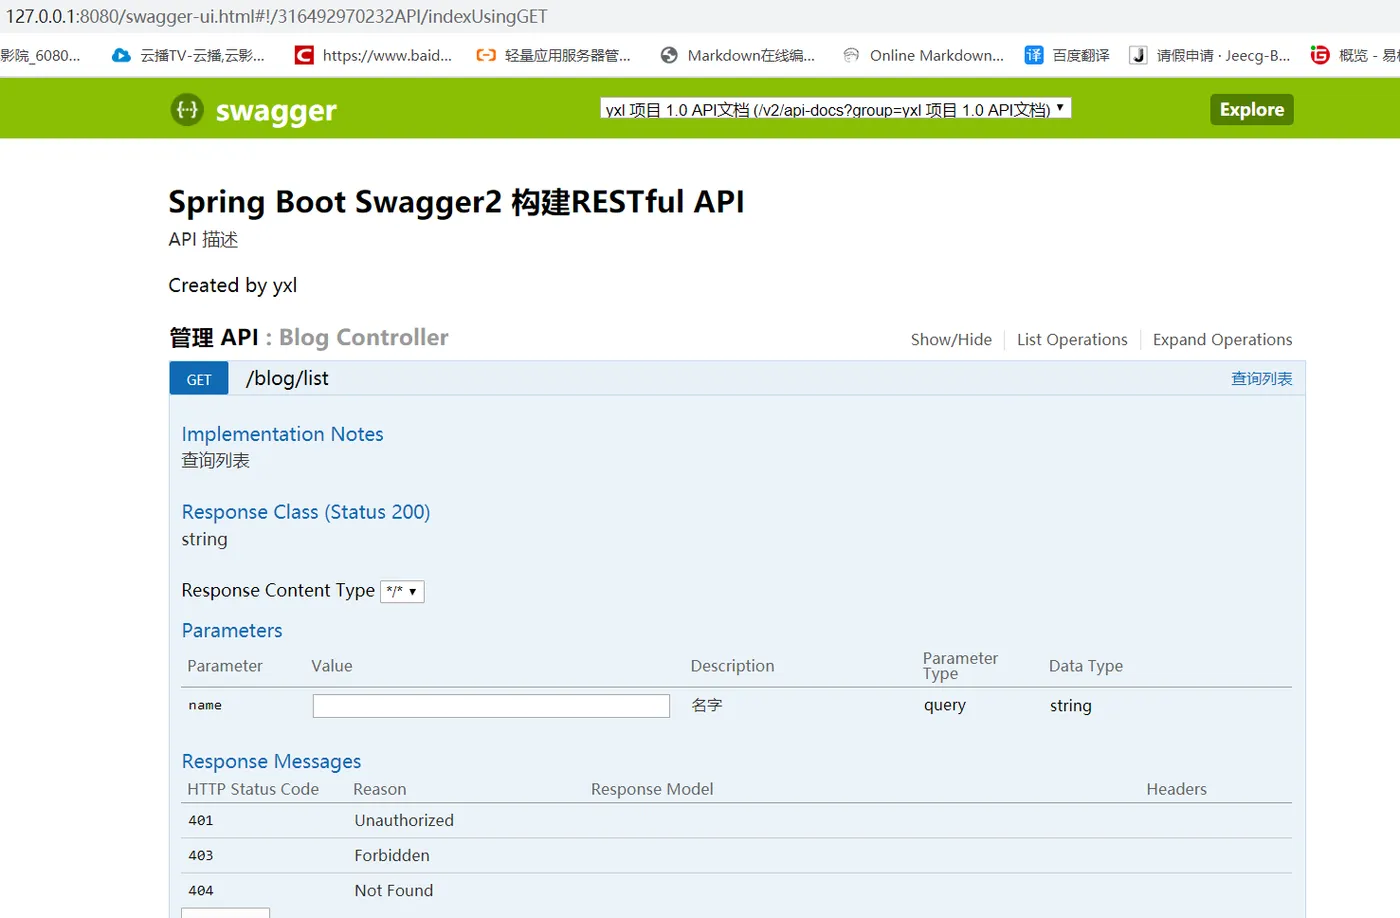Click the 'query' parameter type cell
The image size is (1400, 918).
point(945,705)
